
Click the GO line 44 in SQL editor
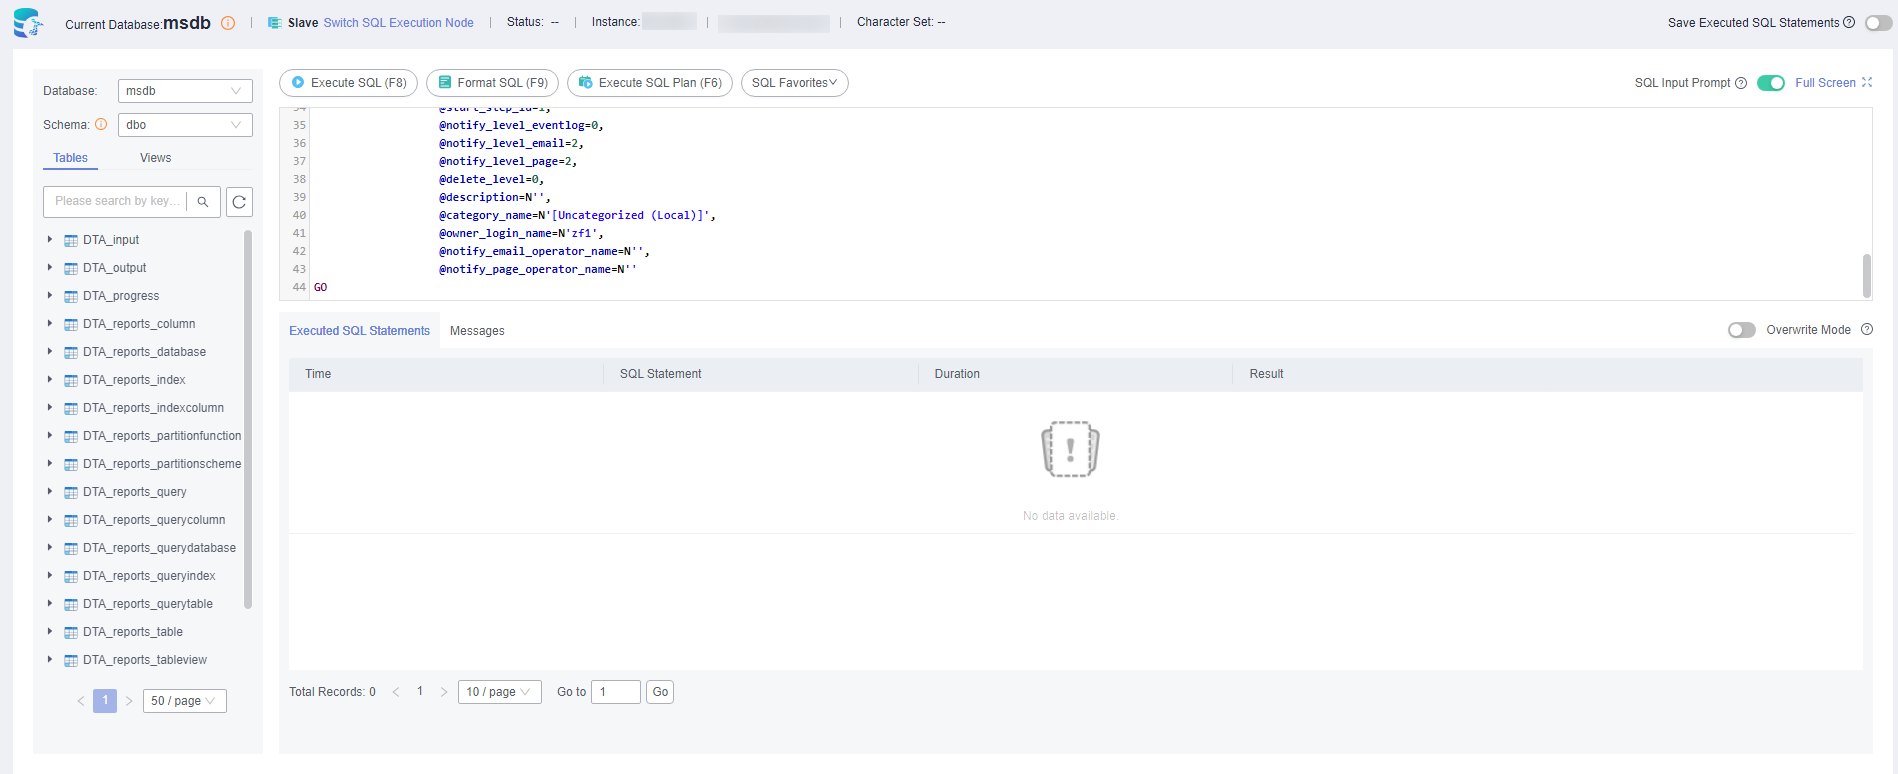click(320, 287)
